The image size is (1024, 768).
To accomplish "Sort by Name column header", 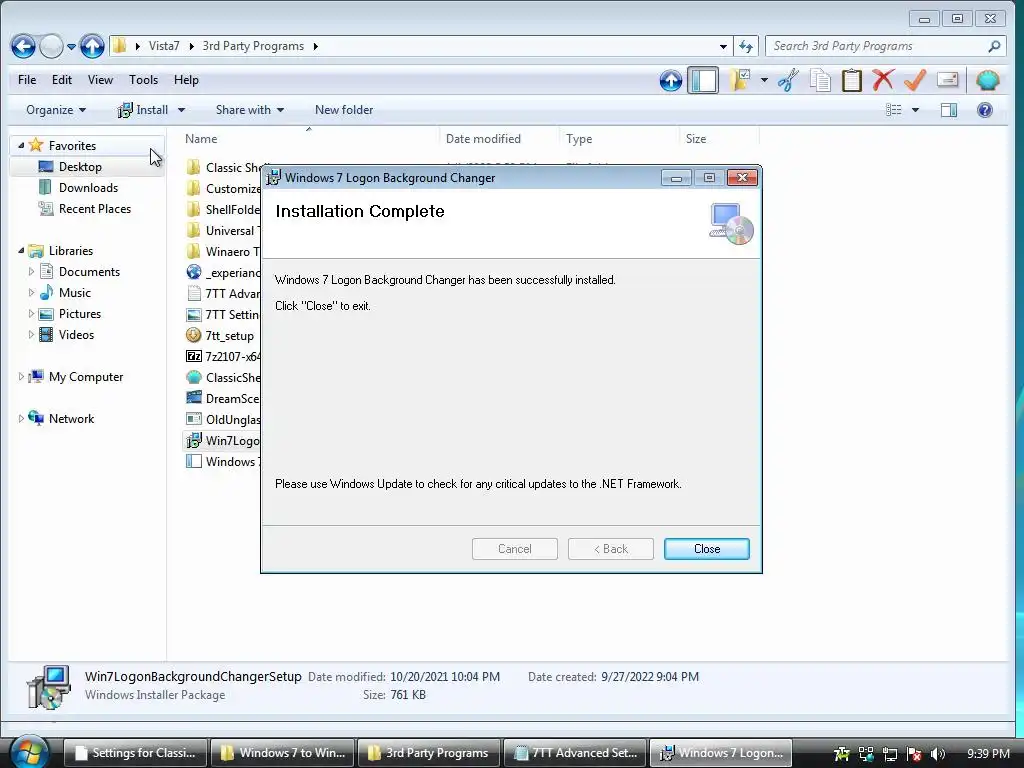I will [x=201, y=138].
